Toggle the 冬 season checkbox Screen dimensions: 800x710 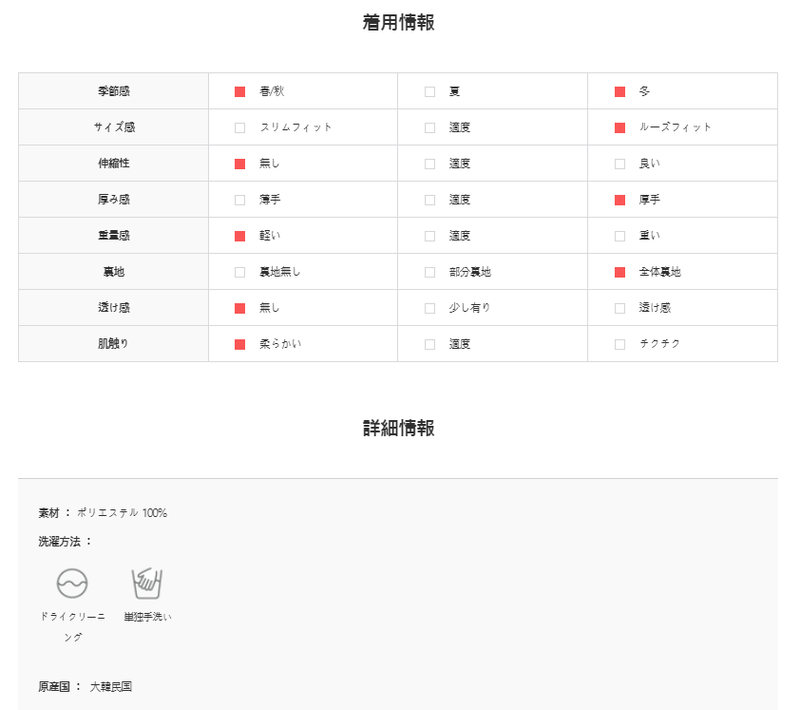620,92
